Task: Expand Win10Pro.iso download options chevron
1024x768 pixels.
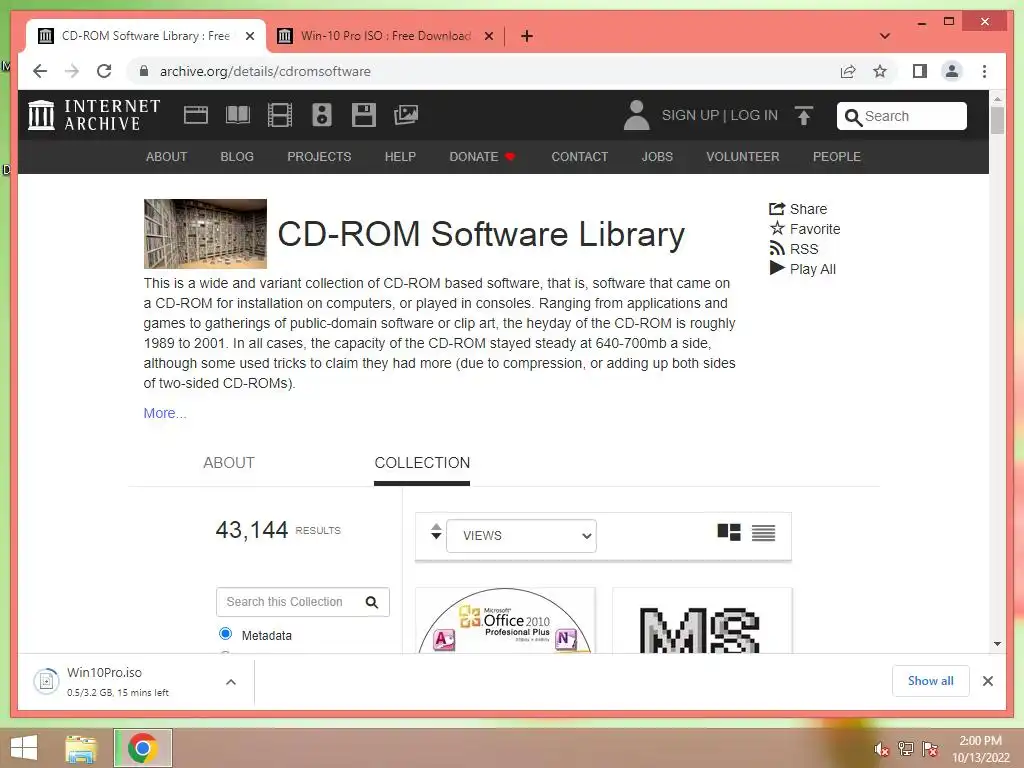Action: tap(231, 682)
